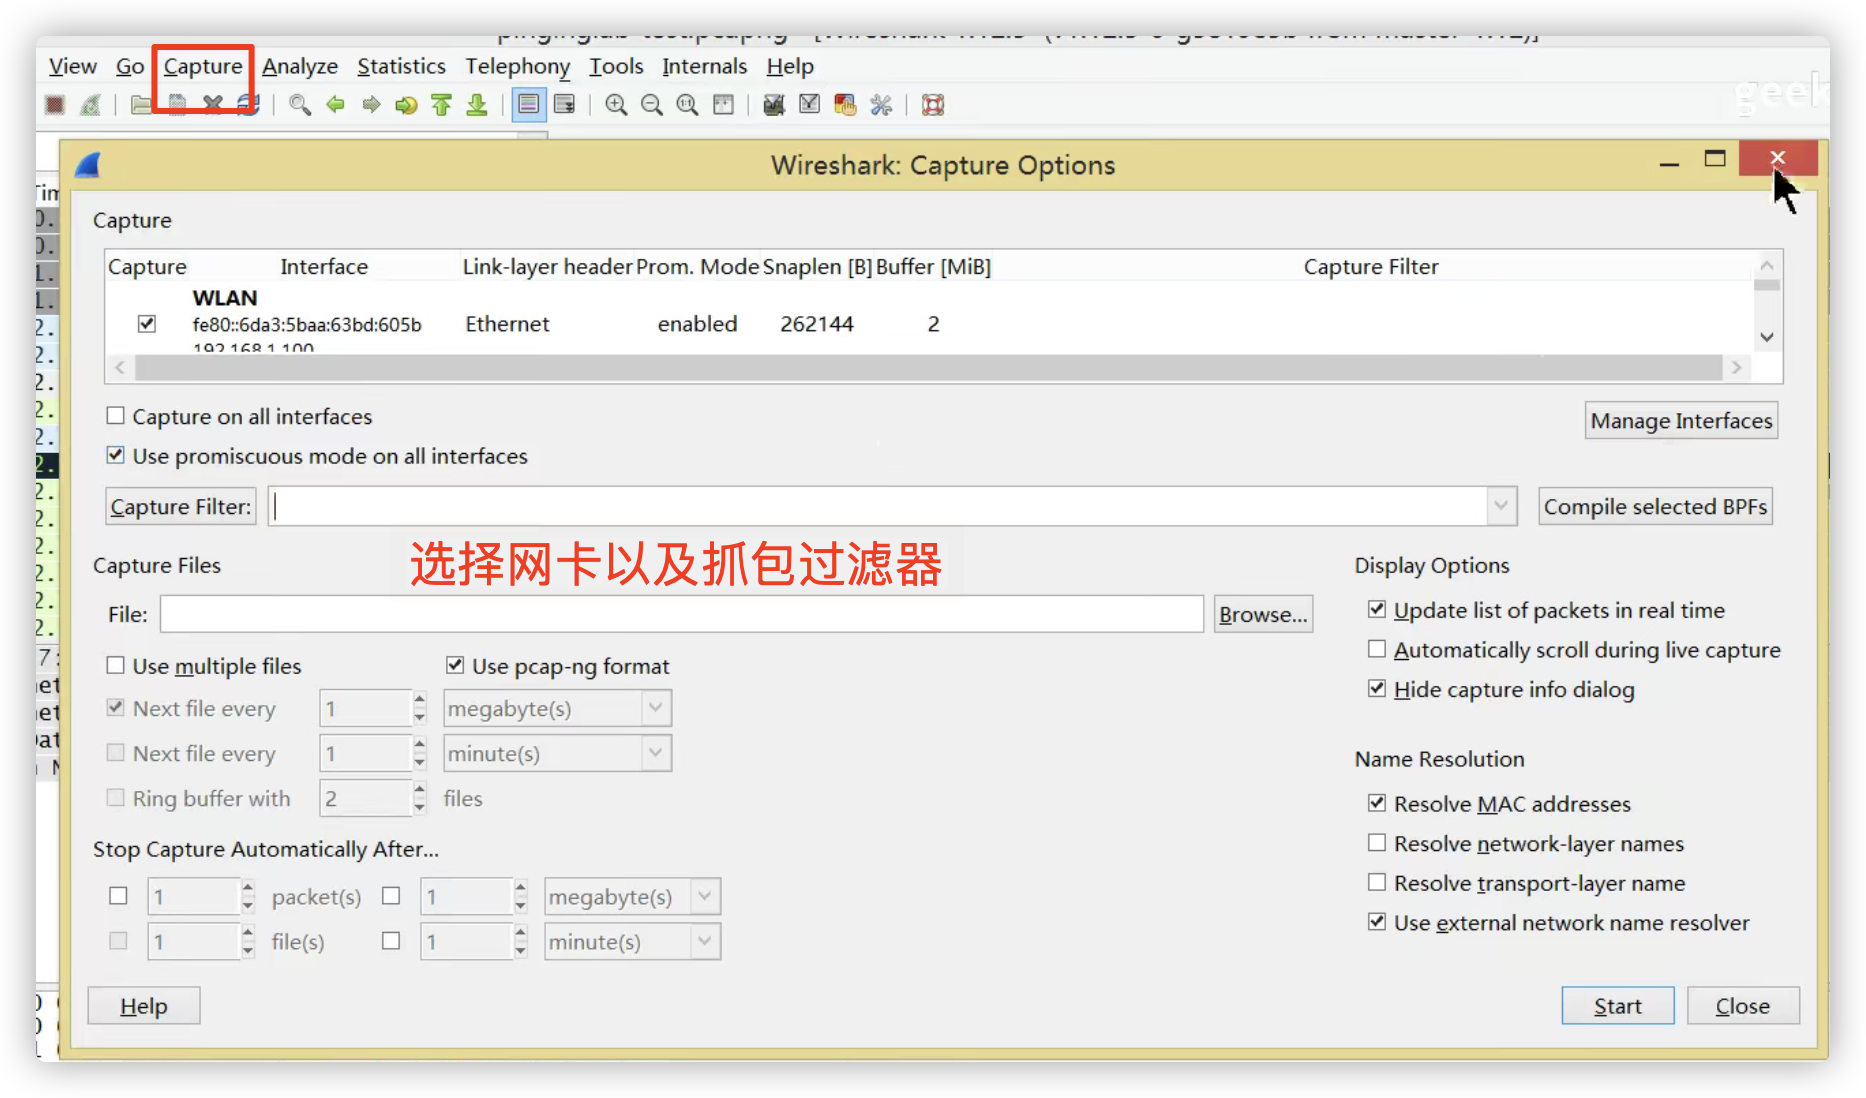Image resolution: width=1866 pixels, height=1098 pixels.
Task: Open the Capture Filter history dropdown
Action: point(1501,506)
